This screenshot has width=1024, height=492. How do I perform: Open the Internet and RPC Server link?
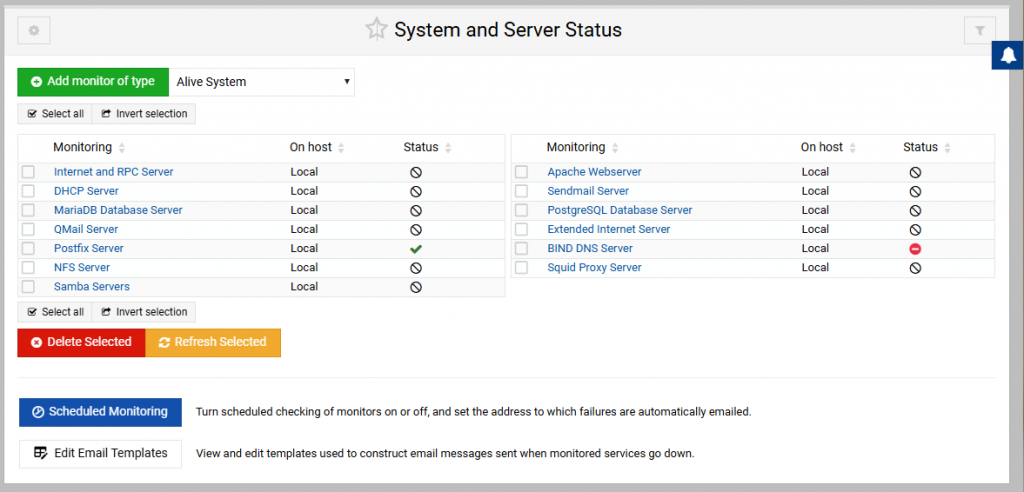114,172
